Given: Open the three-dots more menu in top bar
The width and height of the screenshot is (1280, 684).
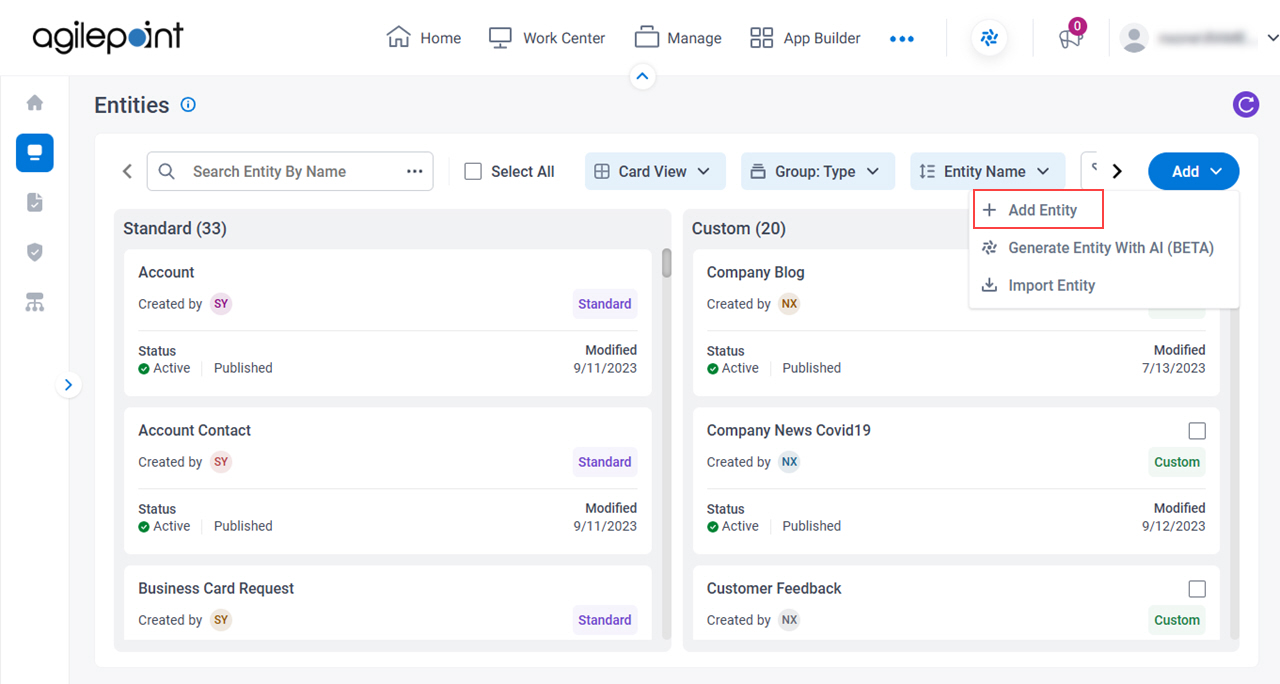Looking at the screenshot, I should tap(902, 39).
